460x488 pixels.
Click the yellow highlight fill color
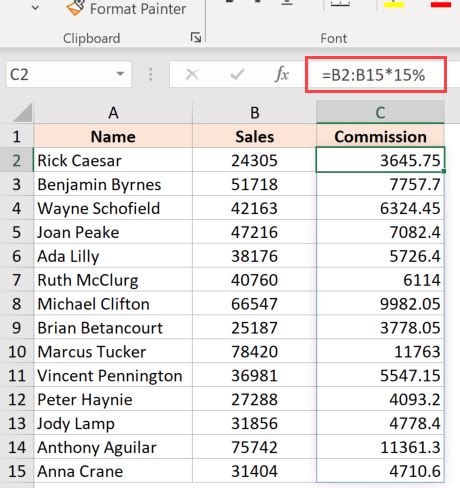394,4
